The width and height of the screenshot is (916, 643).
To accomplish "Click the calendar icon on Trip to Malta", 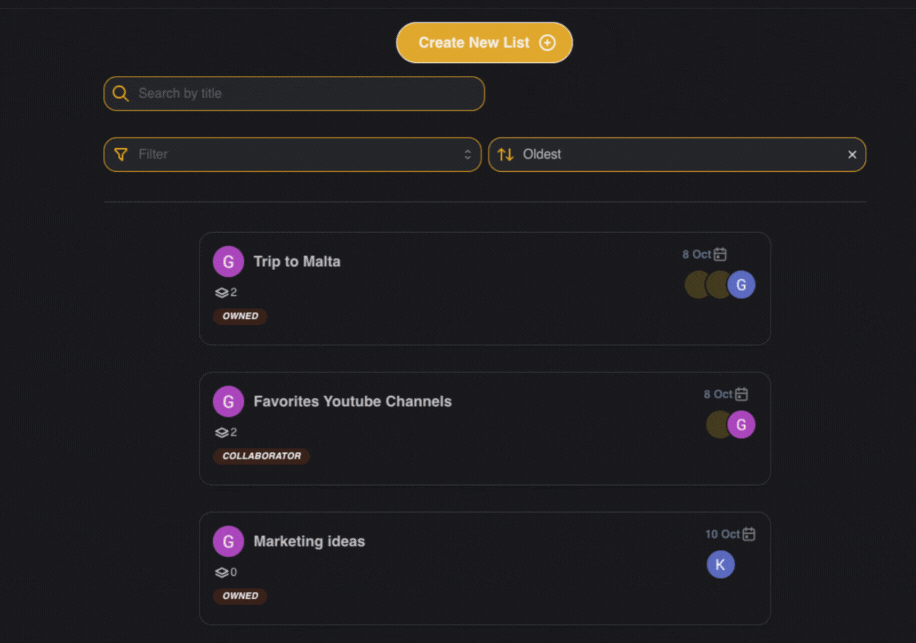I will point(720,254).
